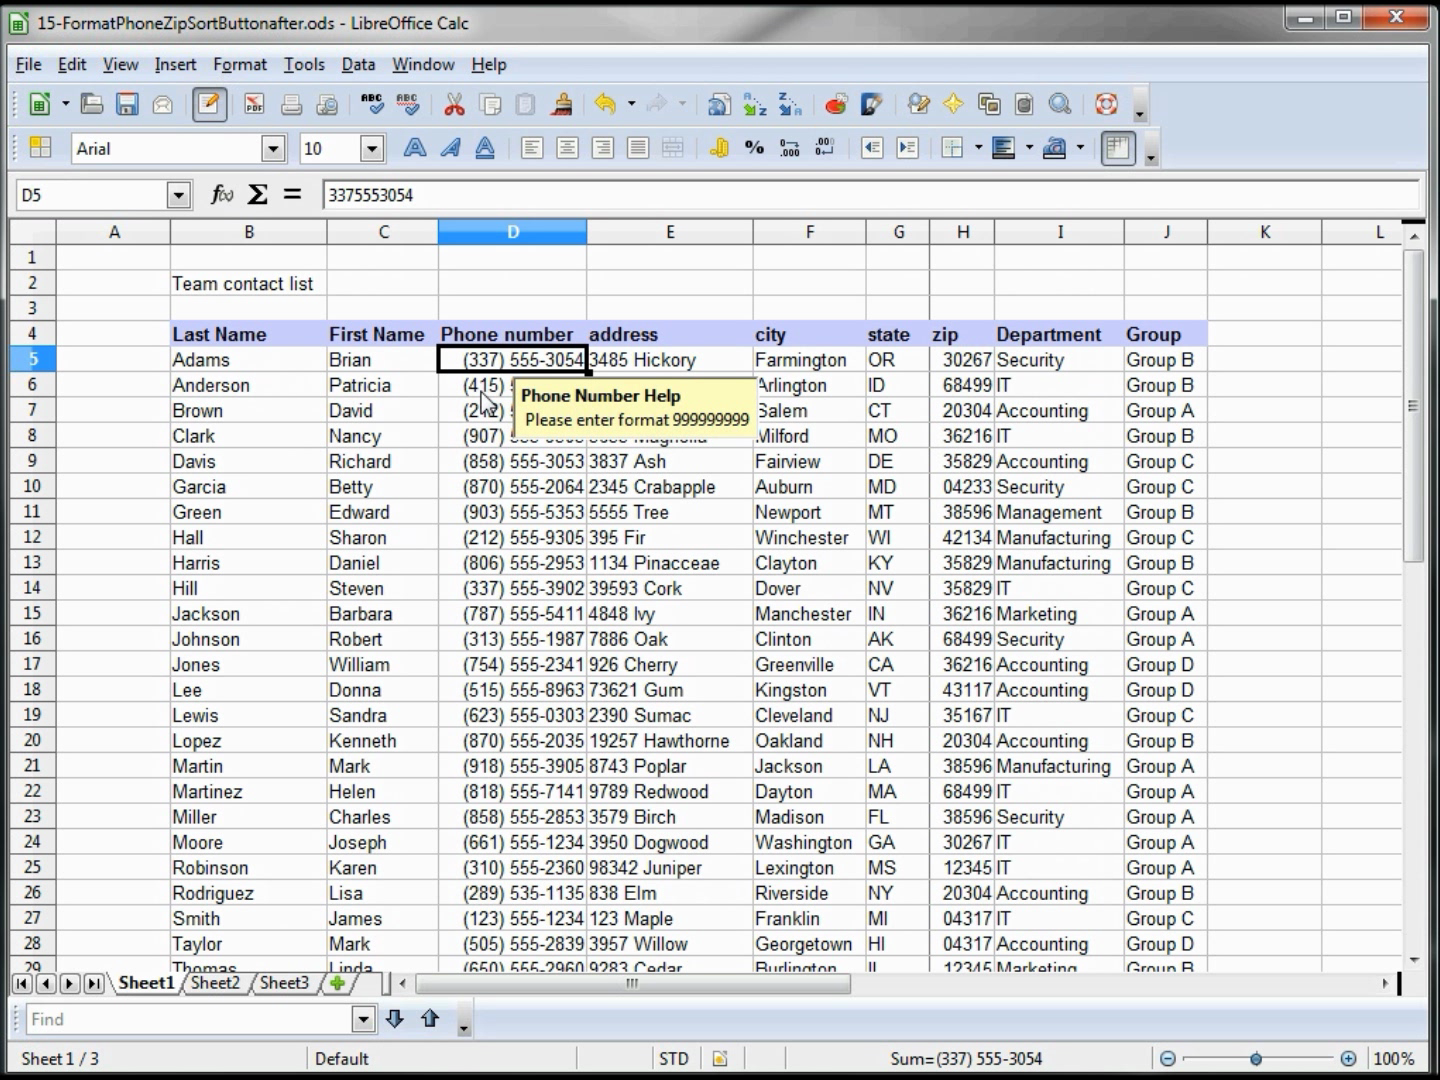Open the Name Box dropdown

click(178, 195)
